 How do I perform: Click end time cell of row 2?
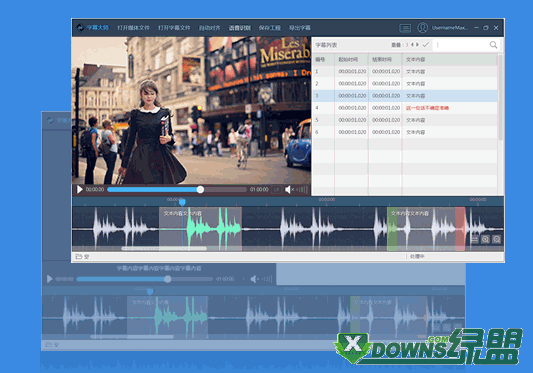pos(386,84)
